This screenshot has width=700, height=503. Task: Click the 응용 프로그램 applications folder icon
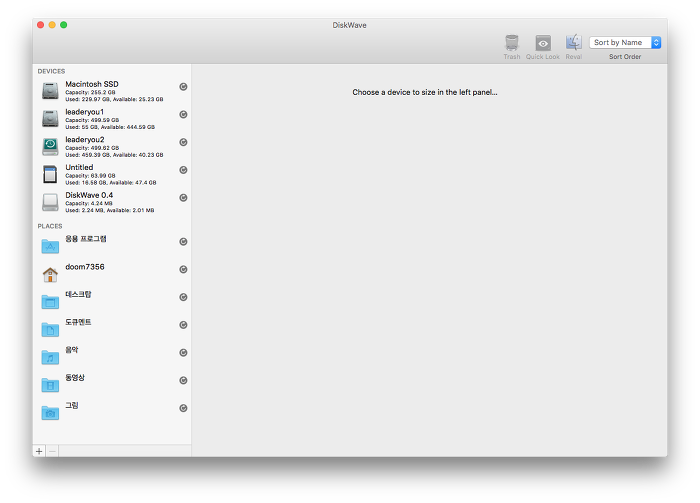(50, 245)
